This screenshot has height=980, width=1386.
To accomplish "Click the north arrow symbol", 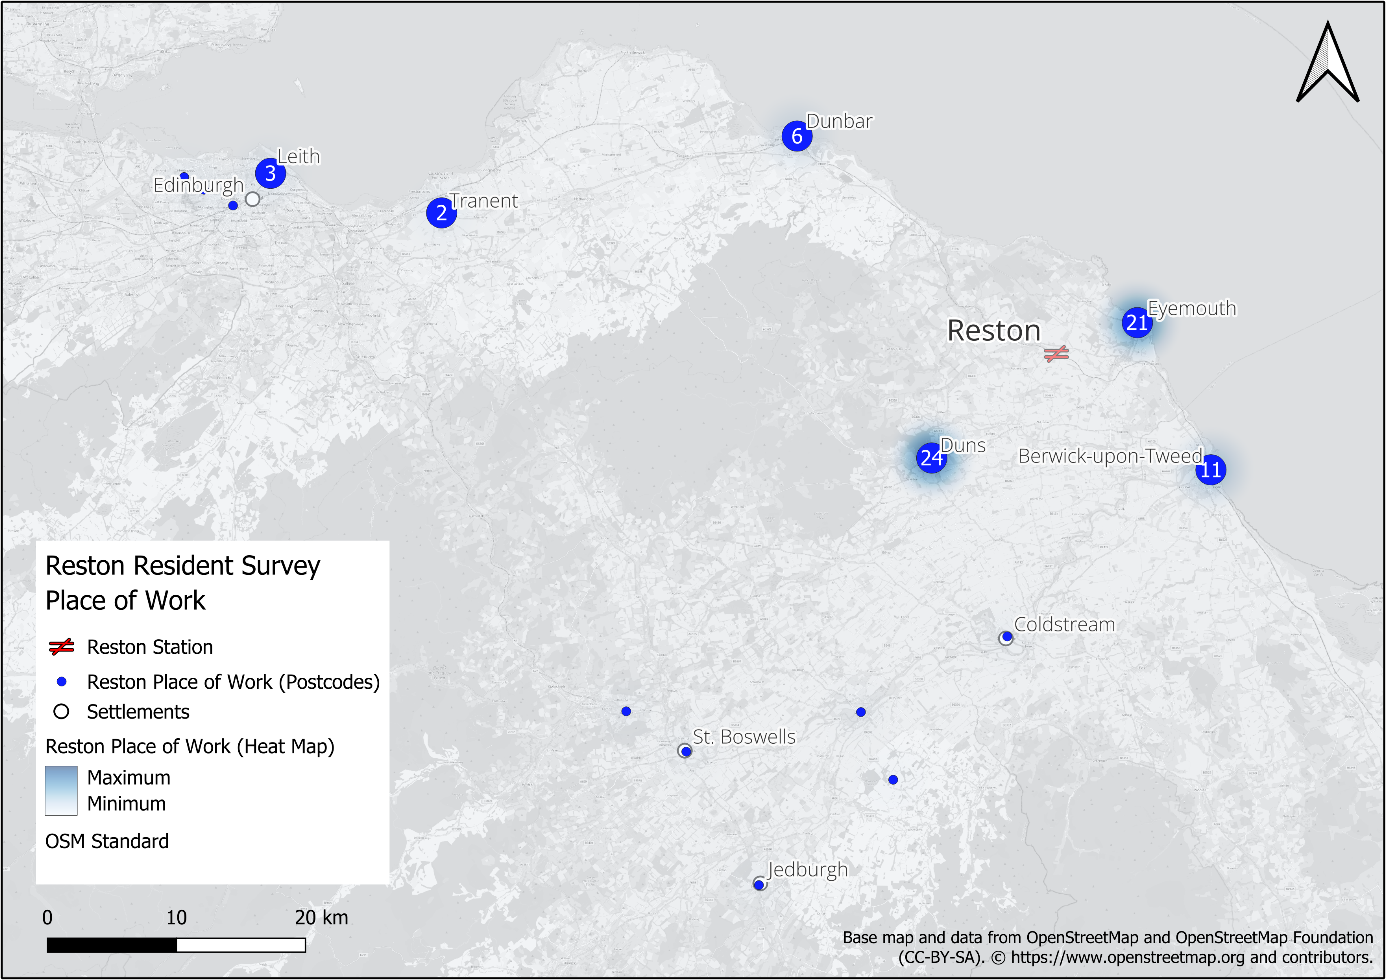I will point(1328,62).
